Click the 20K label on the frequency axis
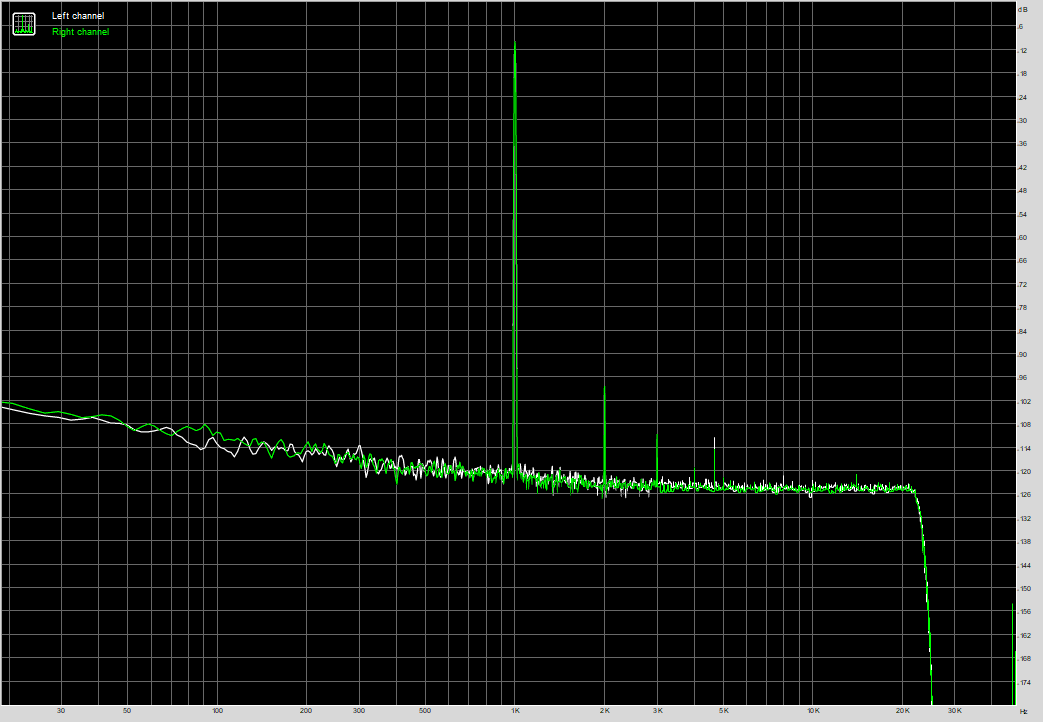 click(902, 711)
